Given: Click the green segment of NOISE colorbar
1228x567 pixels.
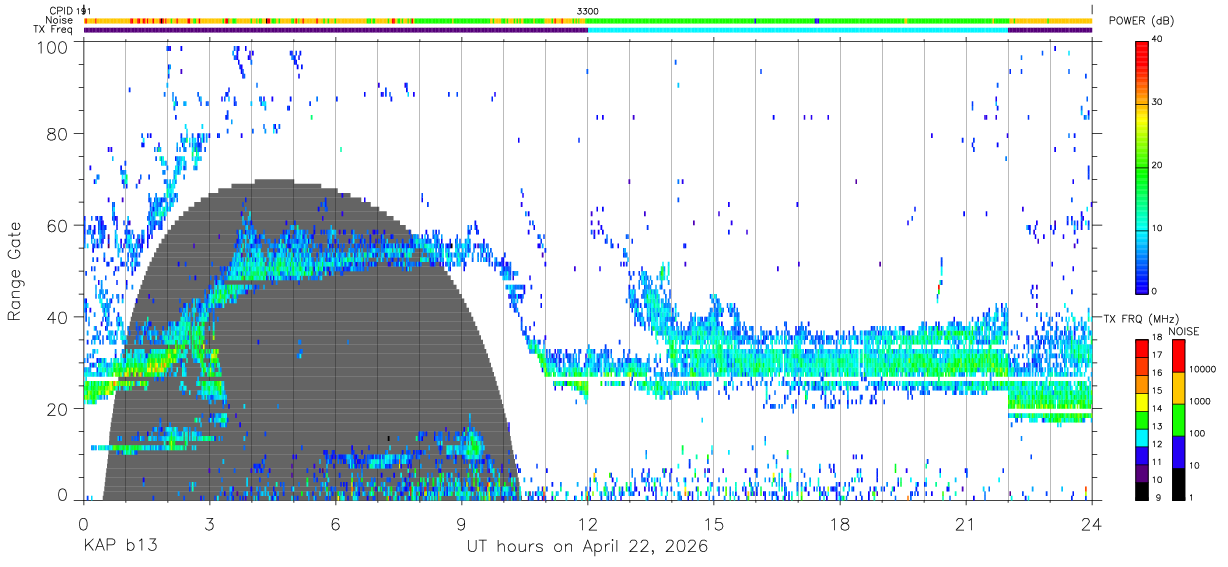Looking at the screenshot, I should (1178, 420).
